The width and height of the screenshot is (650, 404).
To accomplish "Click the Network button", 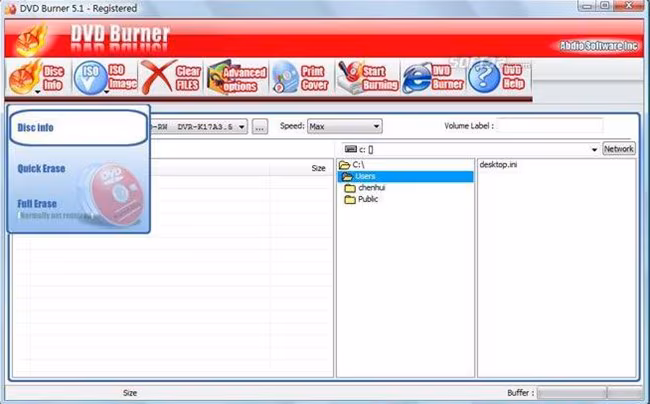I will (618, 149).
